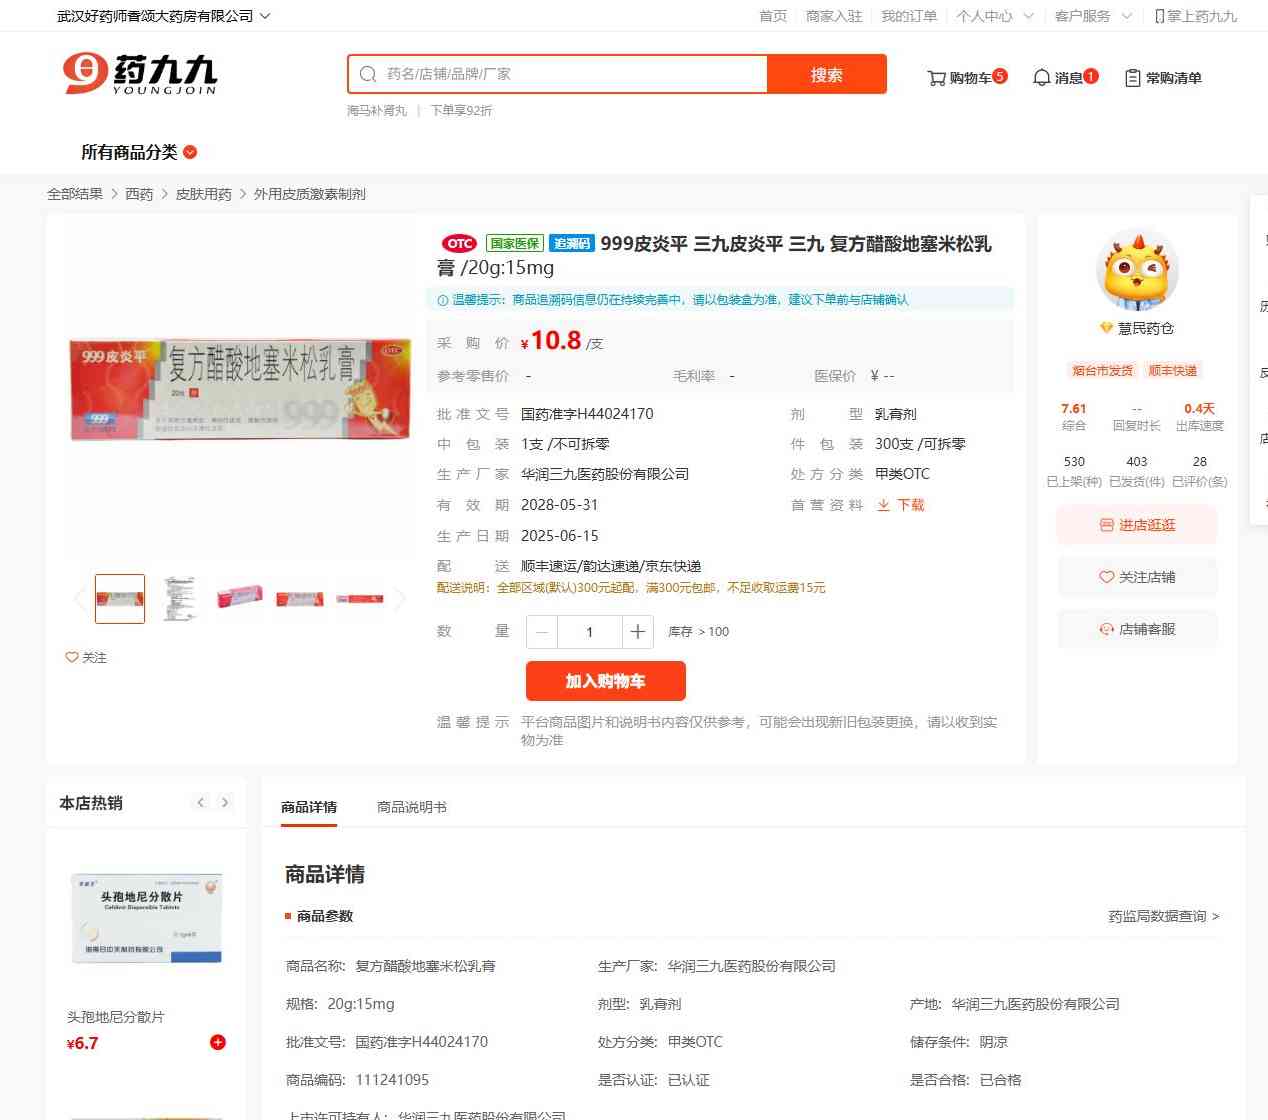Click the 加入购物车 button

pos(606,681)
